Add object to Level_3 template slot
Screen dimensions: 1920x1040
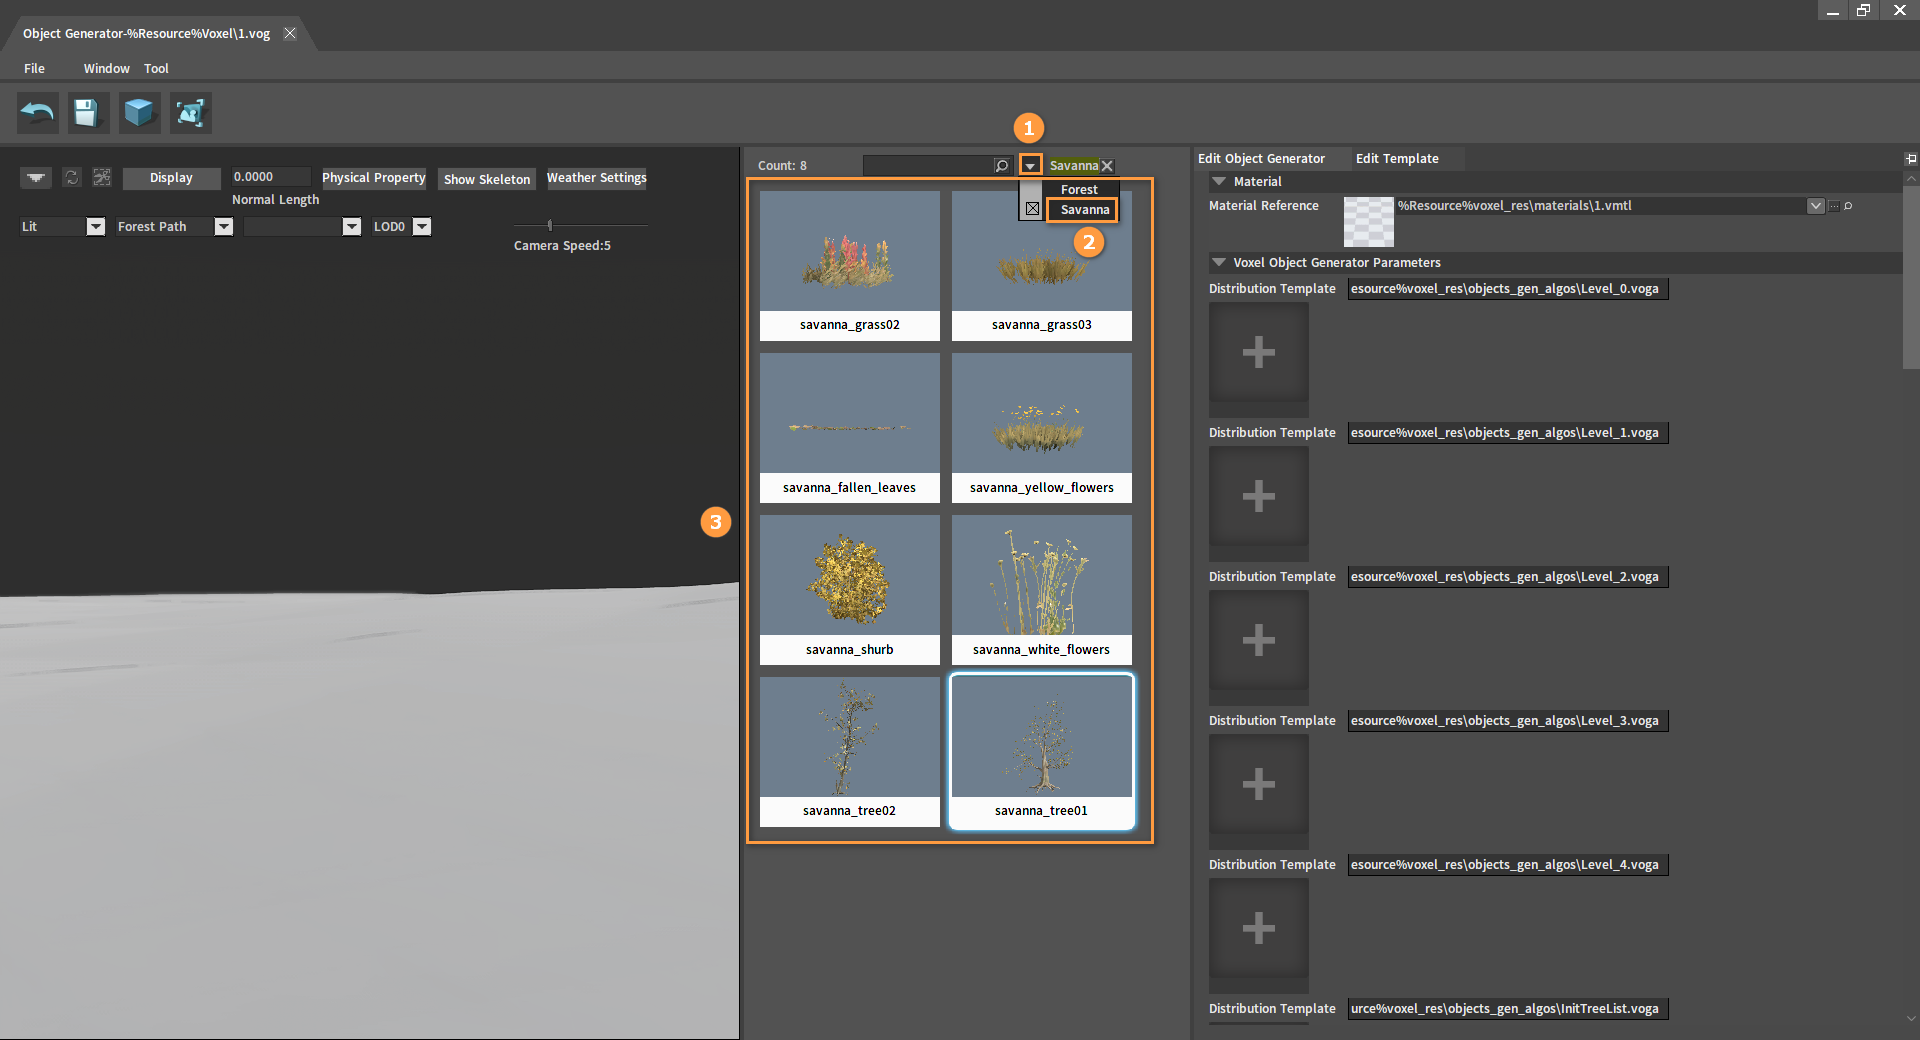click(x=1259, y=784)
